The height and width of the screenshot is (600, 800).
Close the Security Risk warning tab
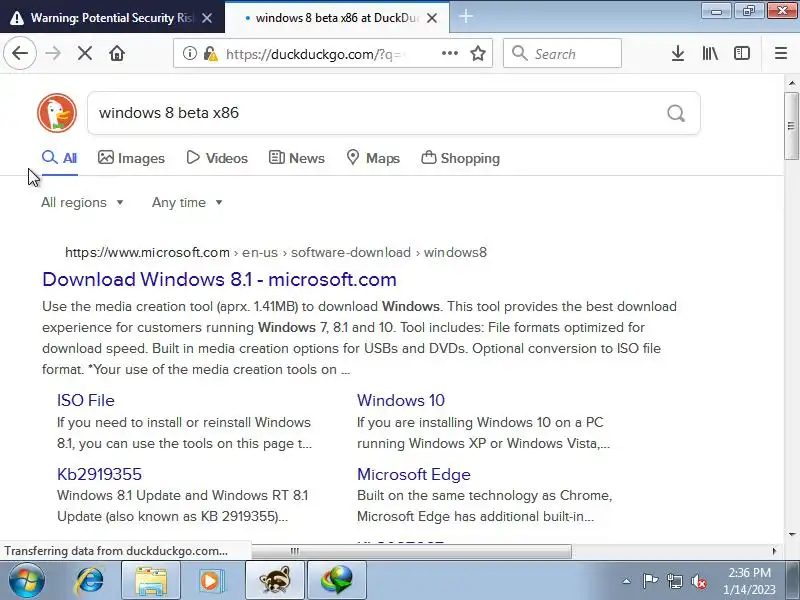[207, 18]
